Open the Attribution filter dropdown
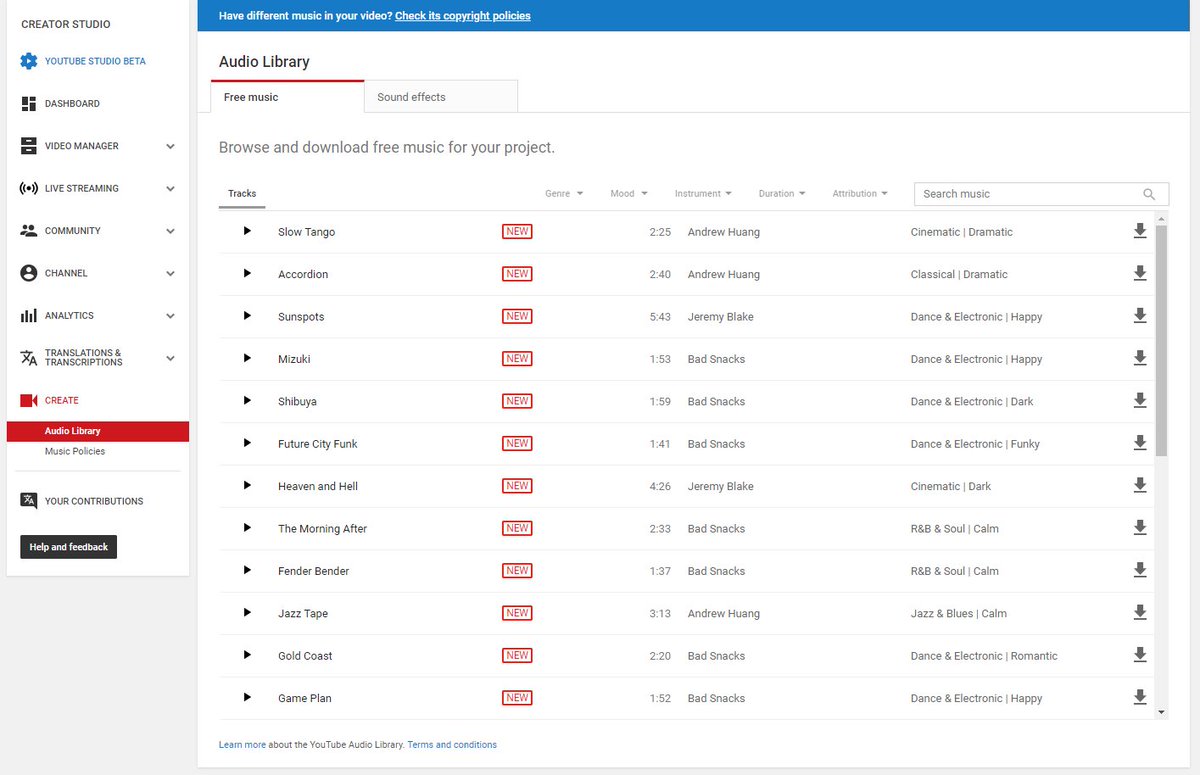The width and height of the screenshot is (1200, 775). click(x=860, y=194)
